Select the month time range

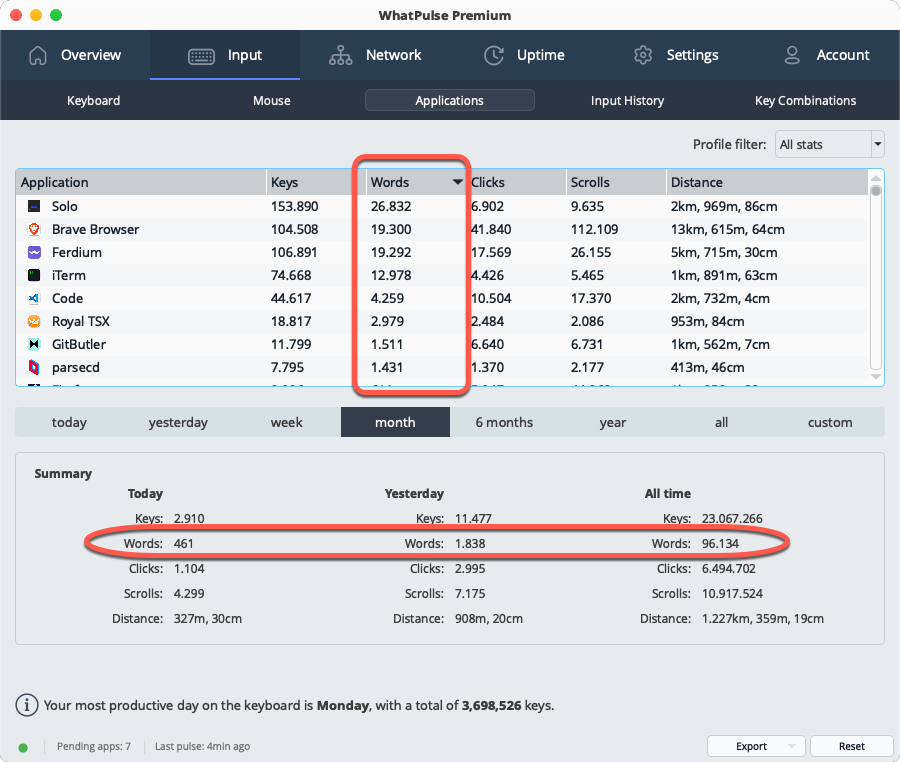point(395,422)
